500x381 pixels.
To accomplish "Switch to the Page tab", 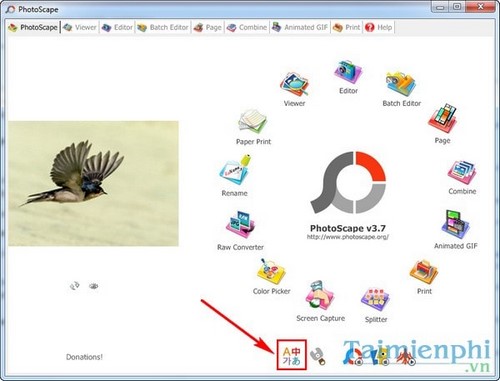I will coord(208,27).
